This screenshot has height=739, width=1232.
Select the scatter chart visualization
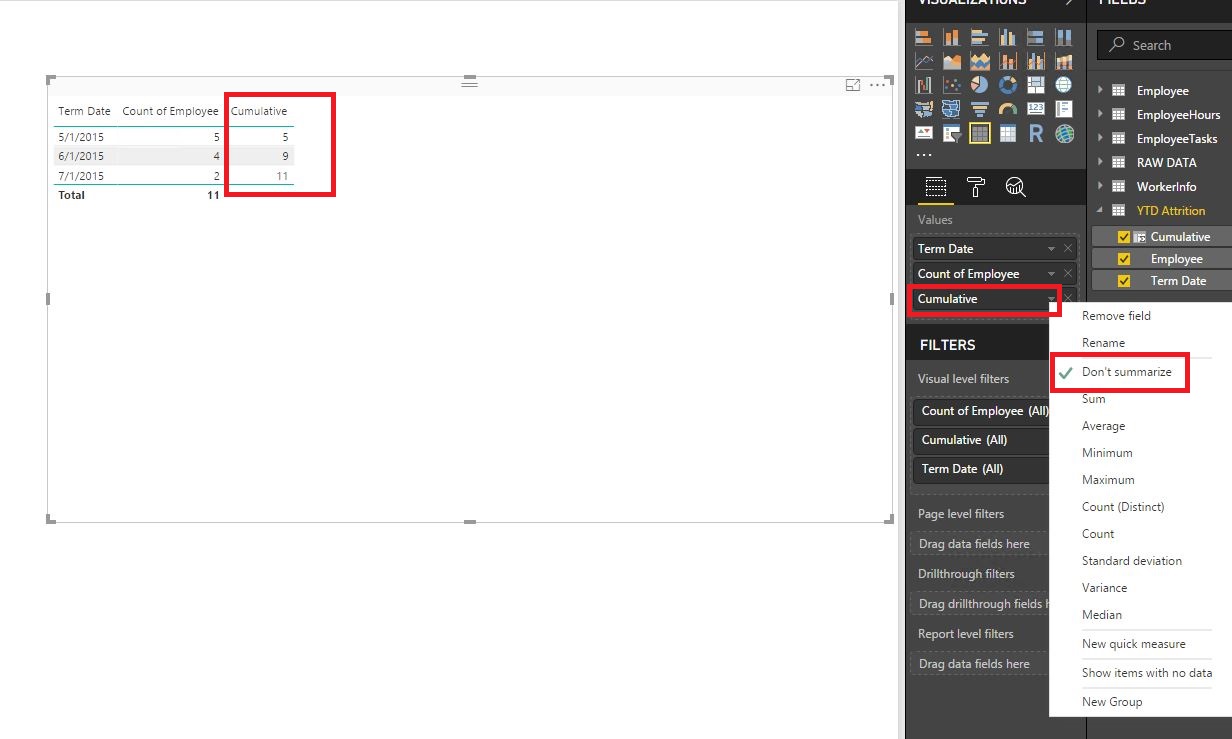coord(951,85)
